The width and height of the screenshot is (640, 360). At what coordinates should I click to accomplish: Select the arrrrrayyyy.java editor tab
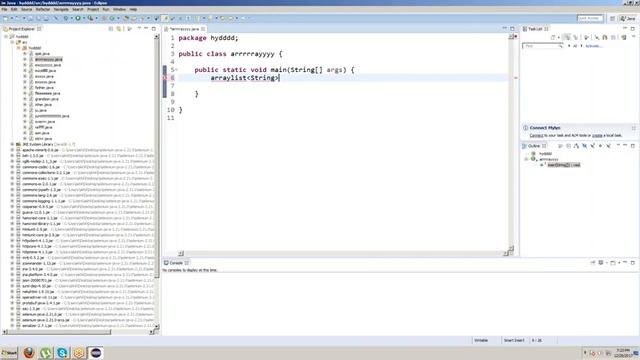[184, 29]
